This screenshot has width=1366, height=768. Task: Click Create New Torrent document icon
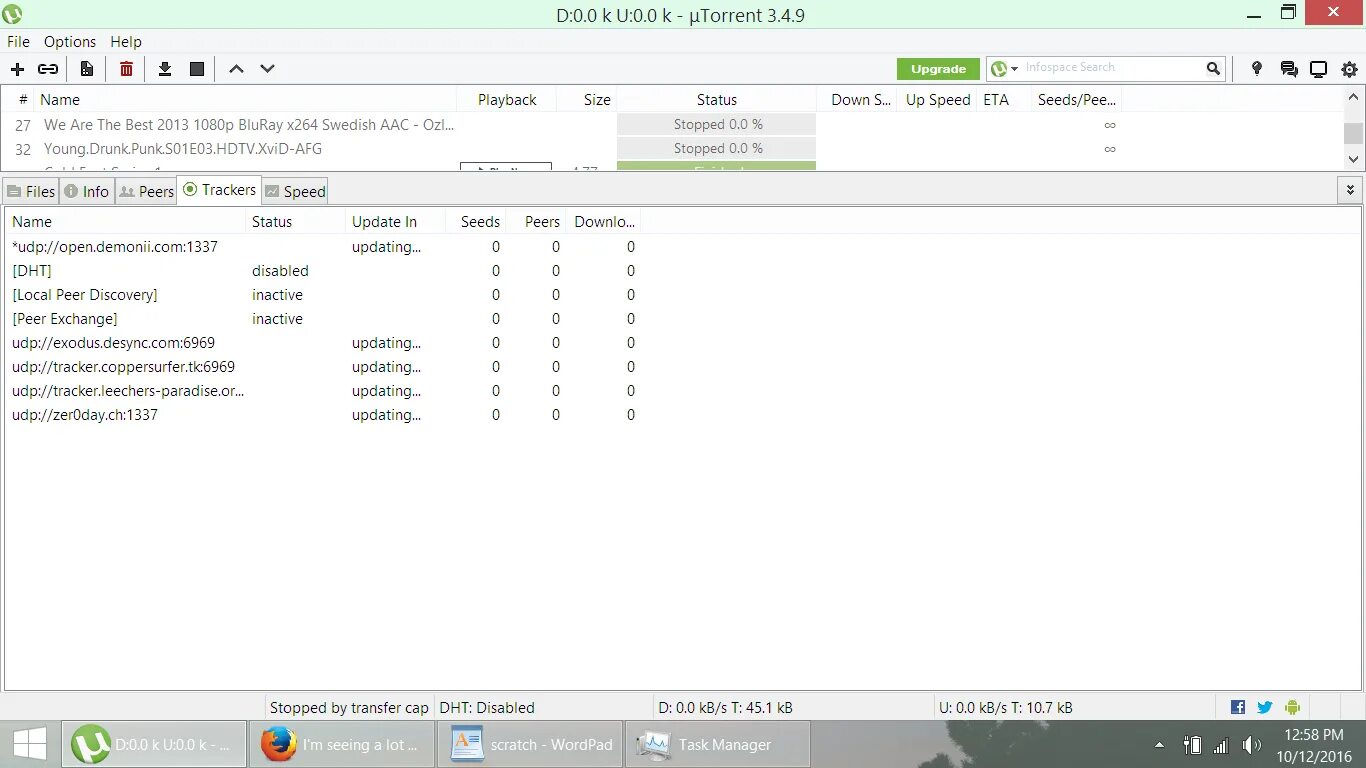point(87,69)
